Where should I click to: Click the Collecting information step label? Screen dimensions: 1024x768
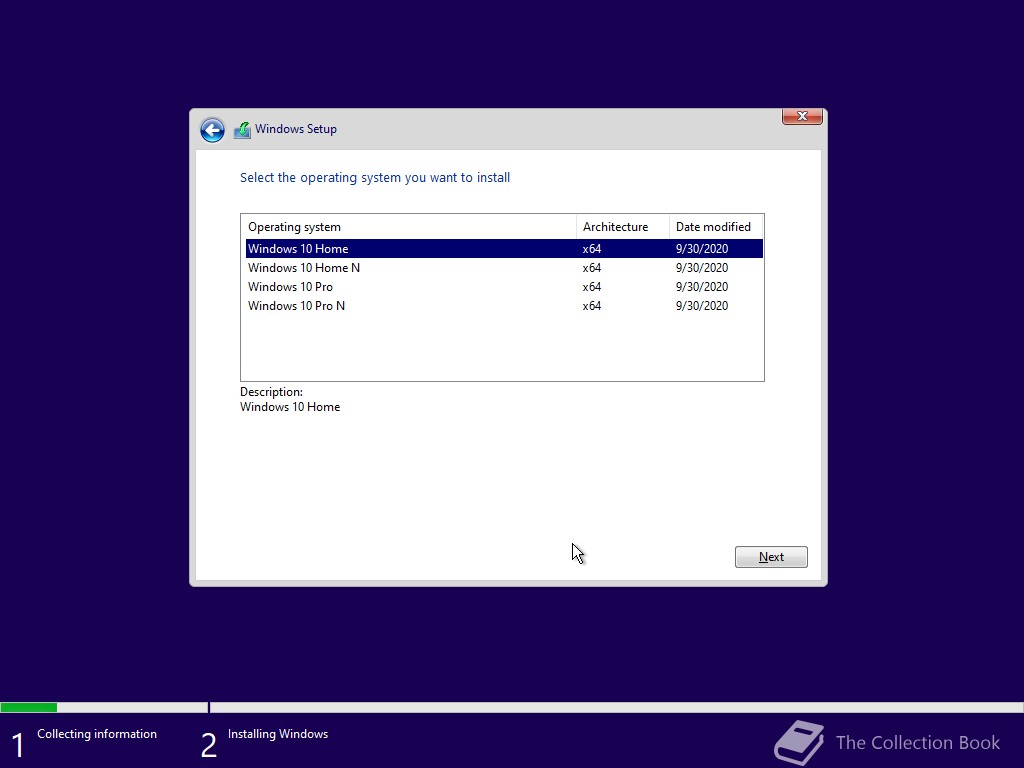(97, 734)
